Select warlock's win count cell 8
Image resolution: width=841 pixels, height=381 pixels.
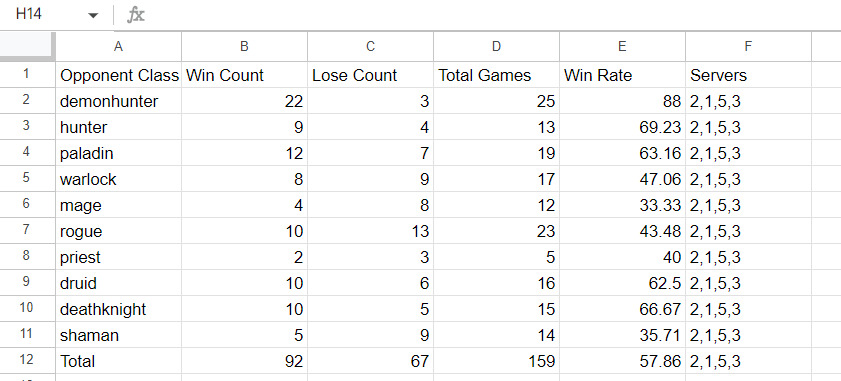coord(245,179)
